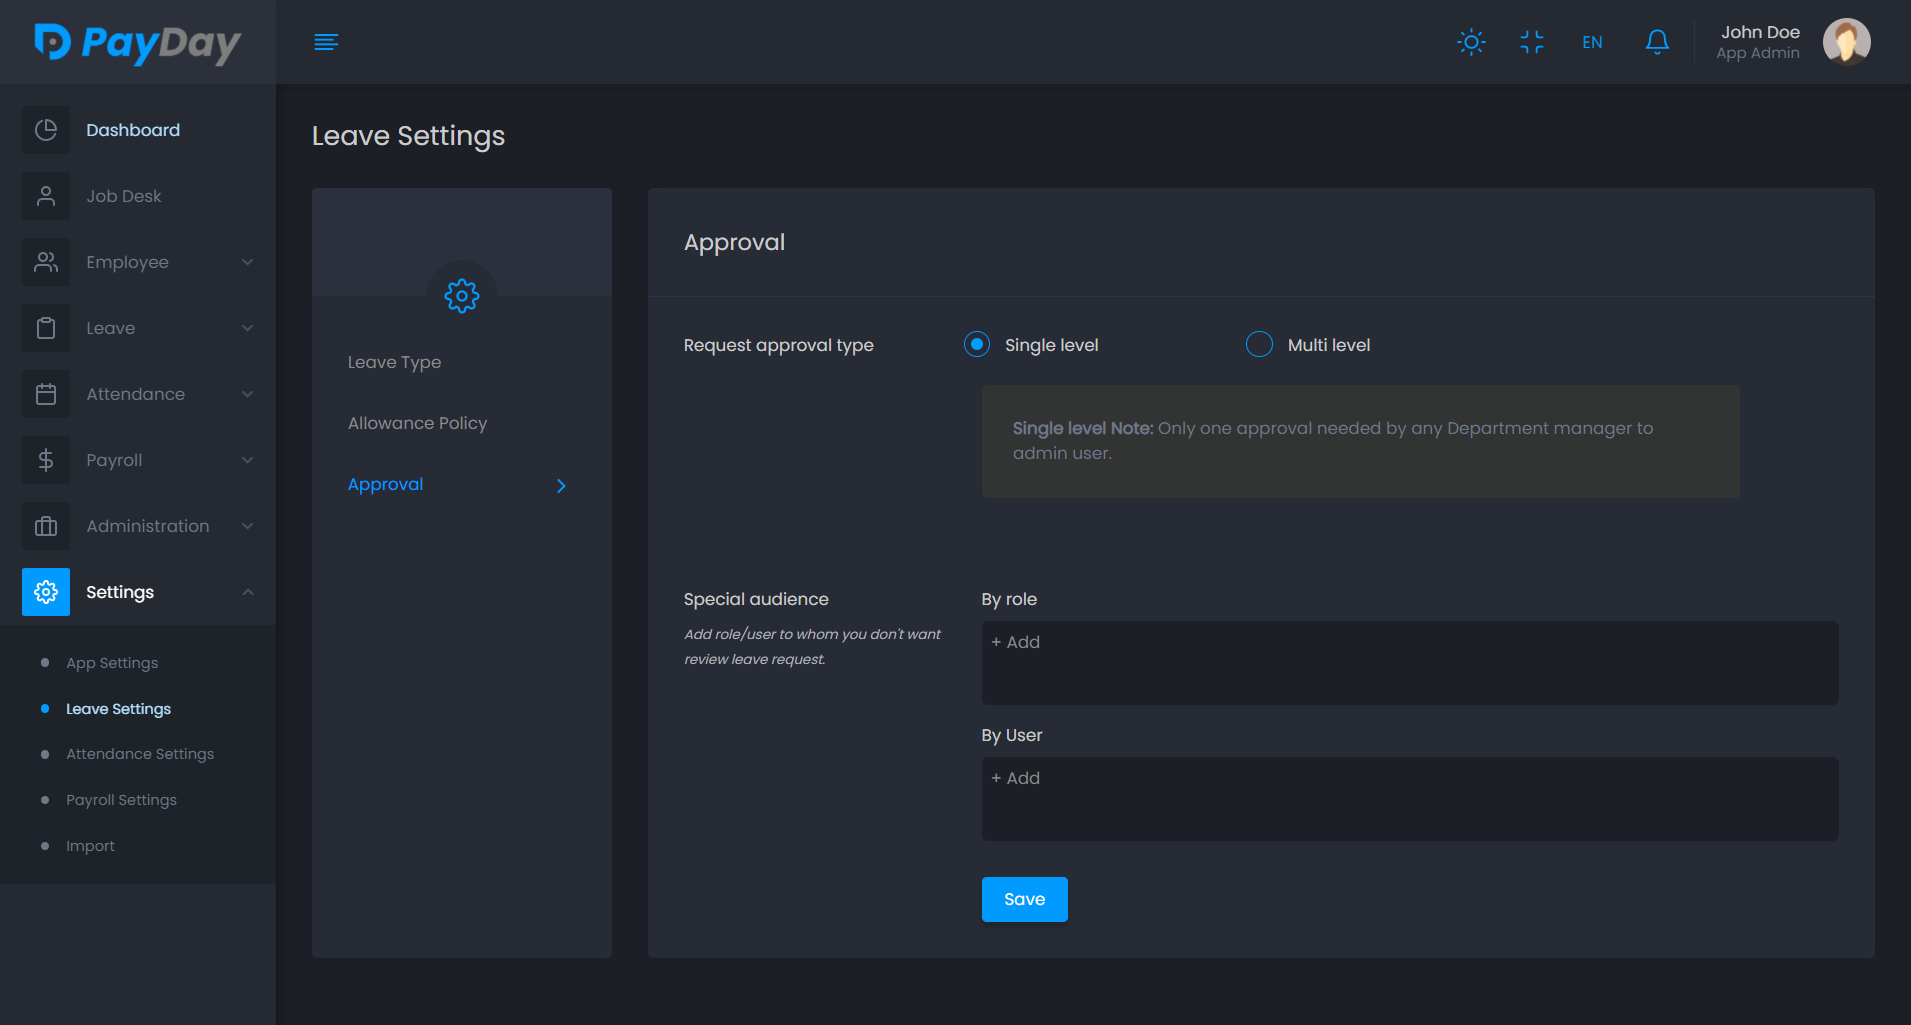The height and width of the screenshot is (1025, 1911).
Task: Click the Dashboard pie chart icon
Action: pyautogui.click(x=46, y=130)
